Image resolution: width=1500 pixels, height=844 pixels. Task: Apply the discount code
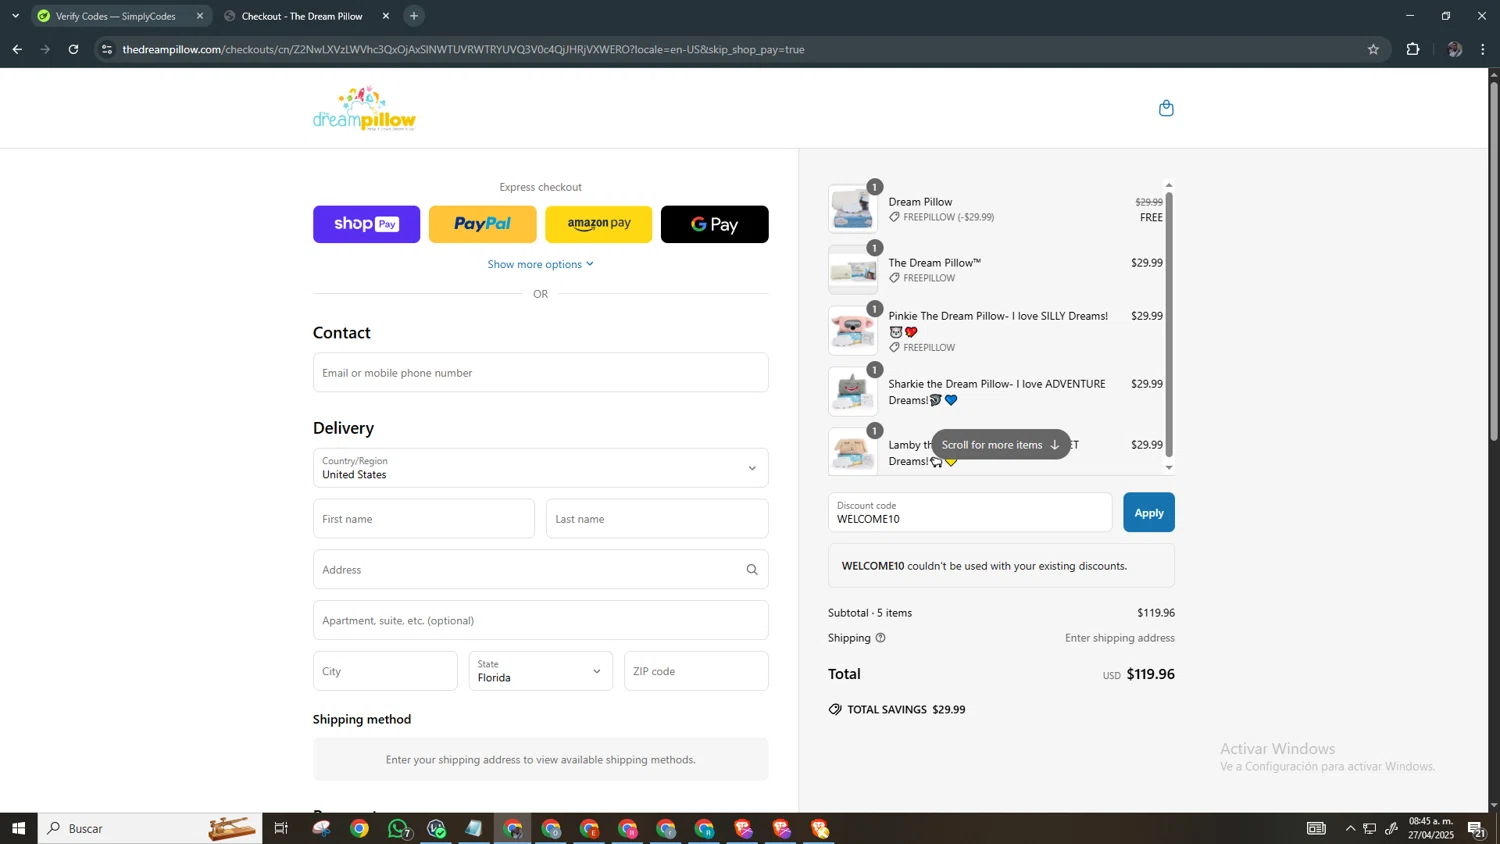[x=1149, y=512]
